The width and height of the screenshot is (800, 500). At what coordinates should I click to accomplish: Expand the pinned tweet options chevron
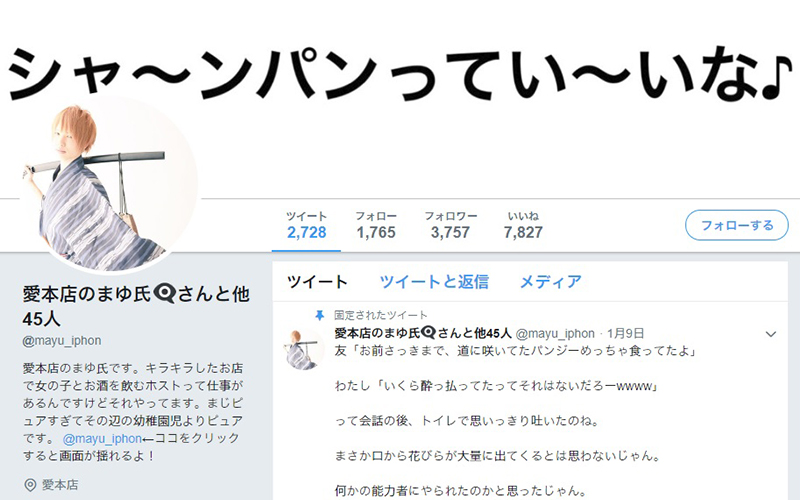(770, 334)
